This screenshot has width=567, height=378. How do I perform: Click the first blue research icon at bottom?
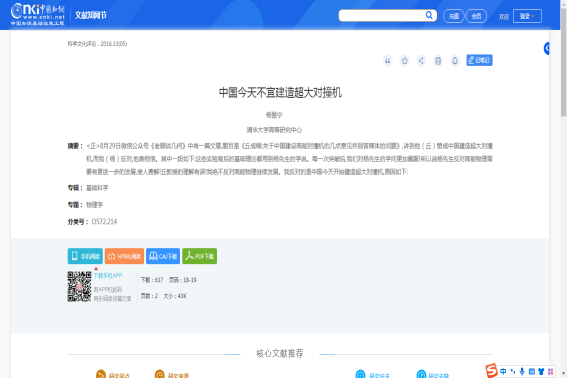click(x=361, y=374)
